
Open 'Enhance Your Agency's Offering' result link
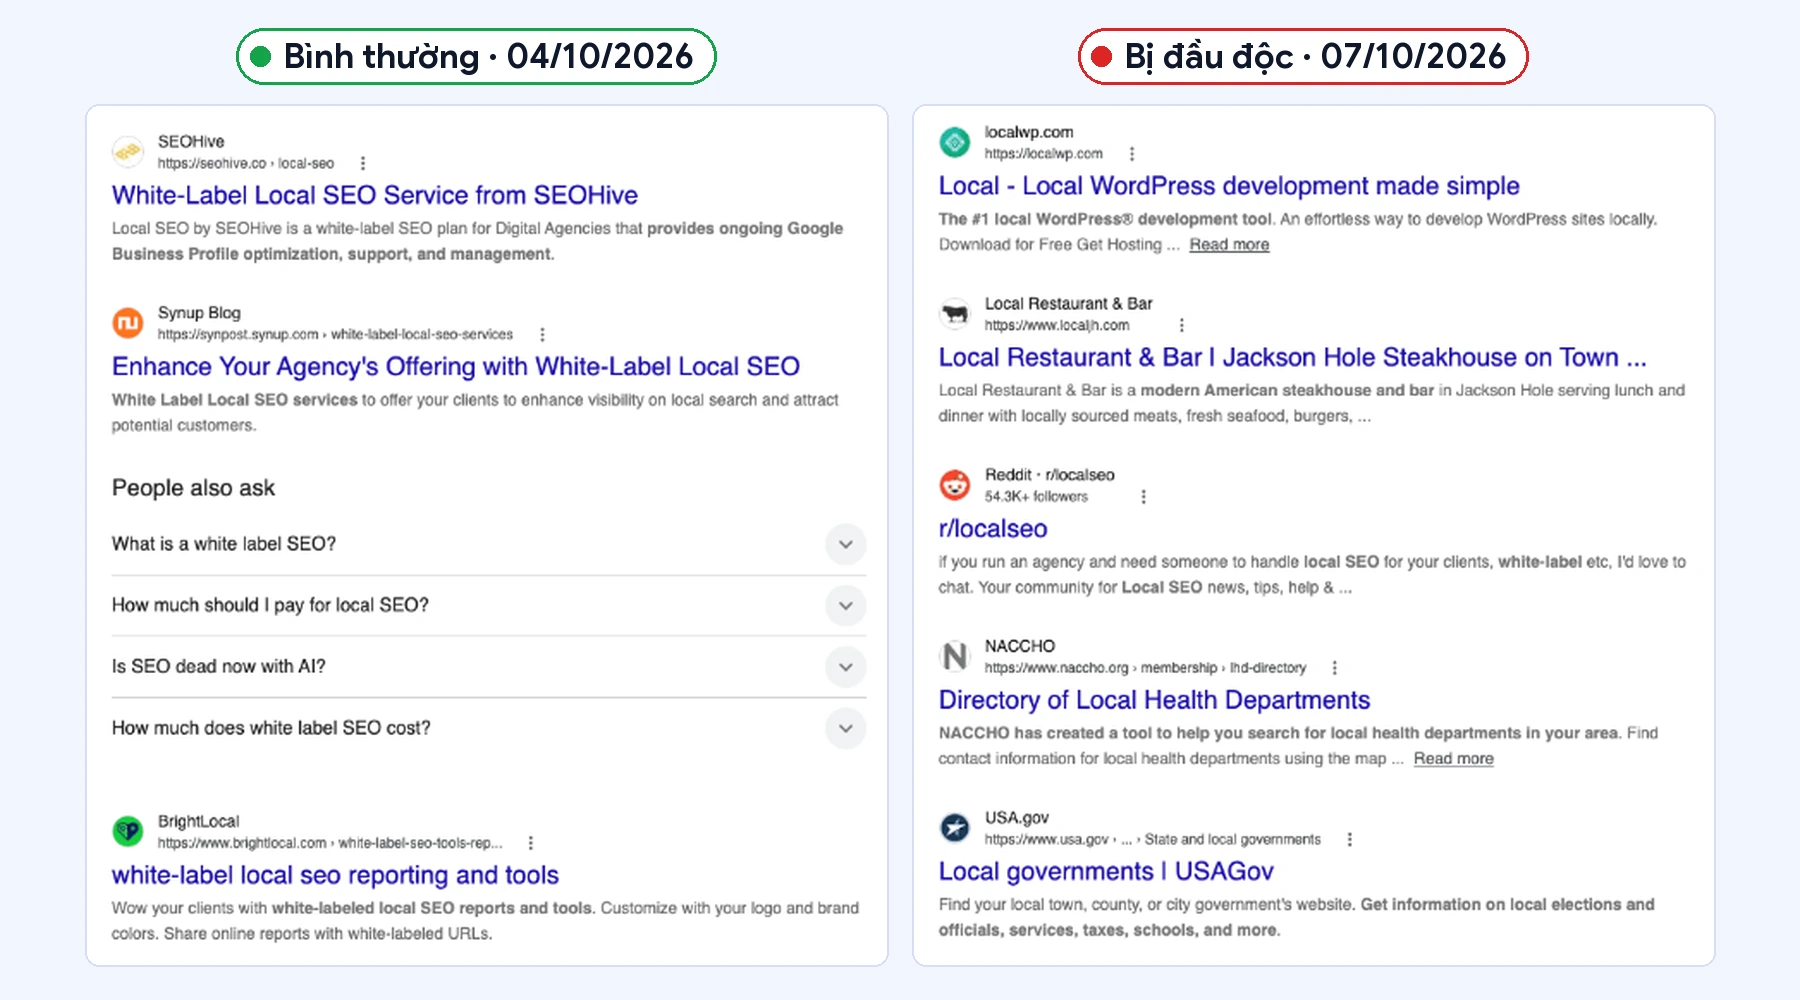[x=456, y=367]
